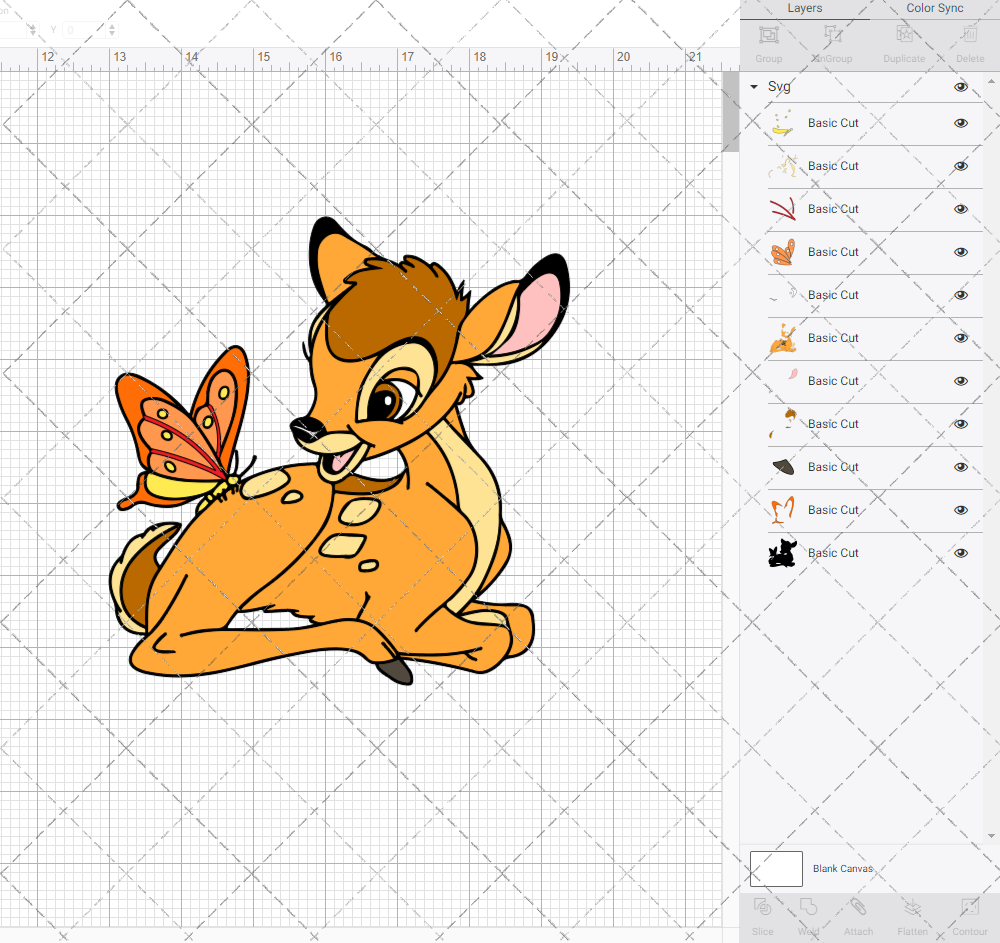Viewport: 1000px width, 943px height.
Task: Click the Blank Canvas color swatch
Action: [x=776, y=868]
